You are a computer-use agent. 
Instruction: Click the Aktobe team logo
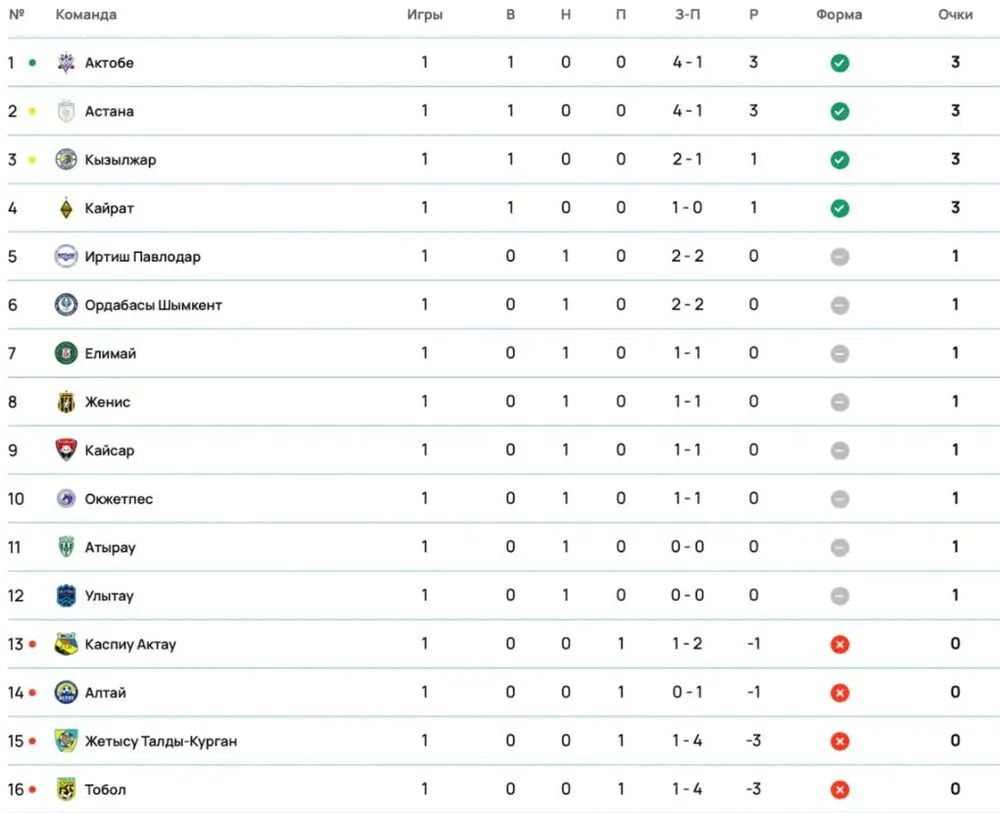(x=66, y=62)
